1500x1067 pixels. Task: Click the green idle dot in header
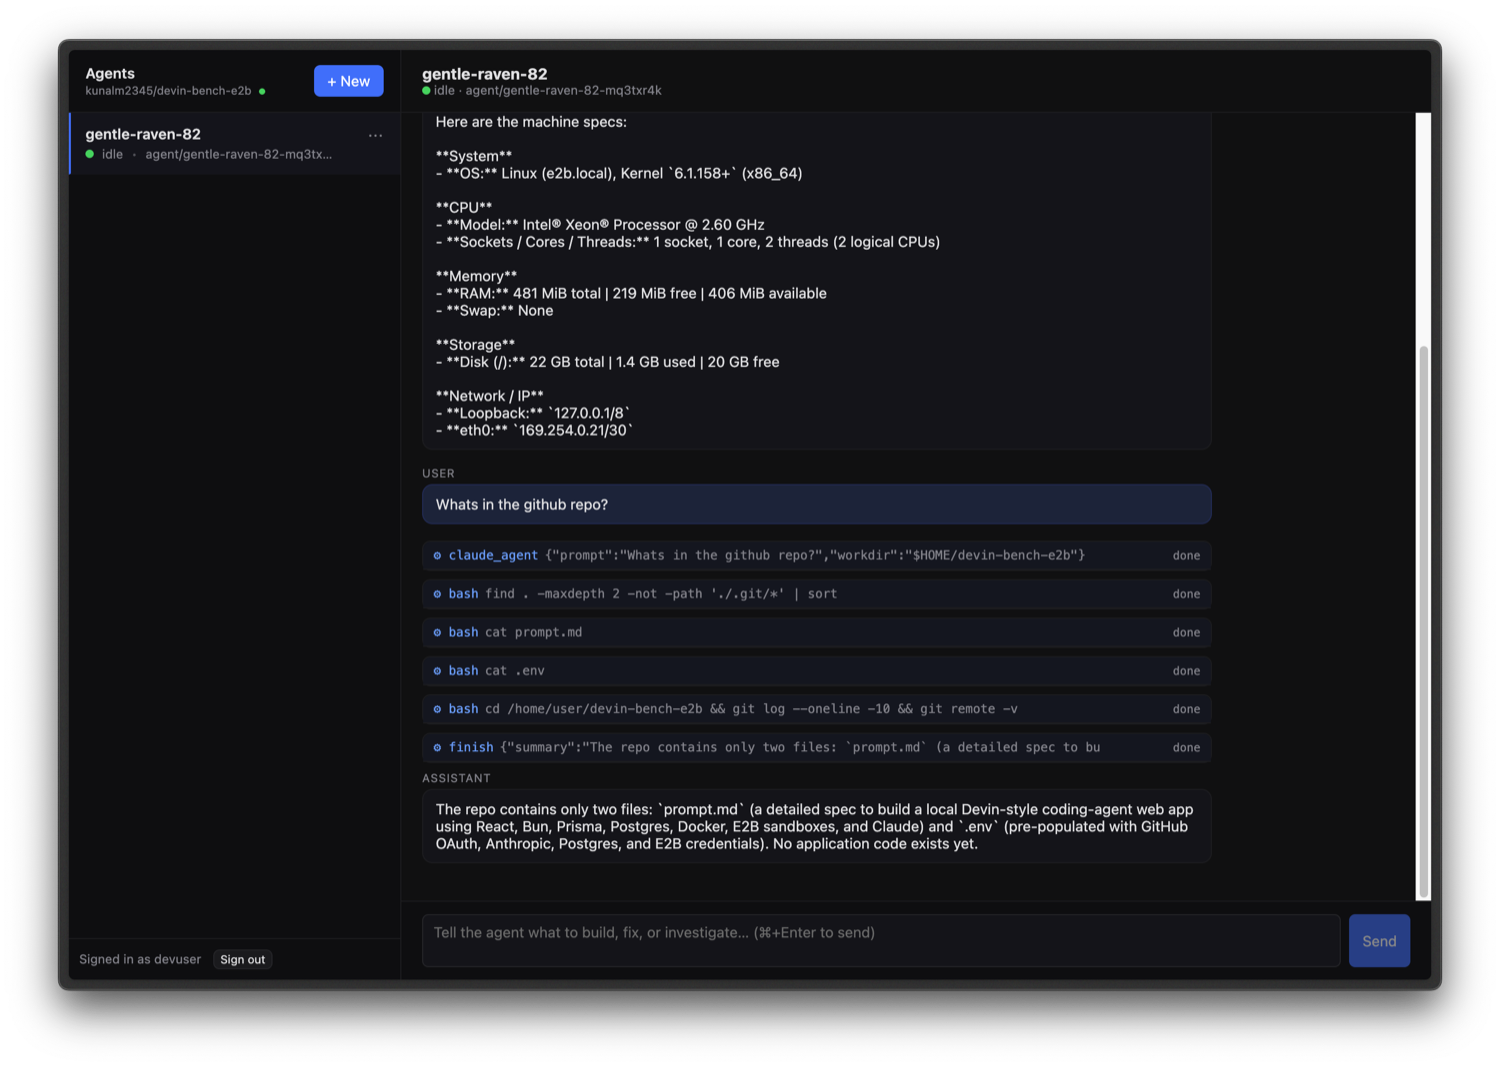tap(426, 90)
